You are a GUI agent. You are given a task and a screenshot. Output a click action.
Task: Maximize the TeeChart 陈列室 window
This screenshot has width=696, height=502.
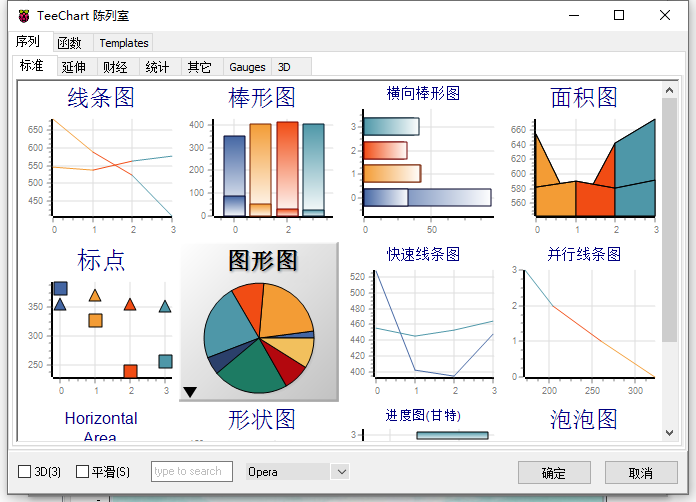click(x=619, y=16)
